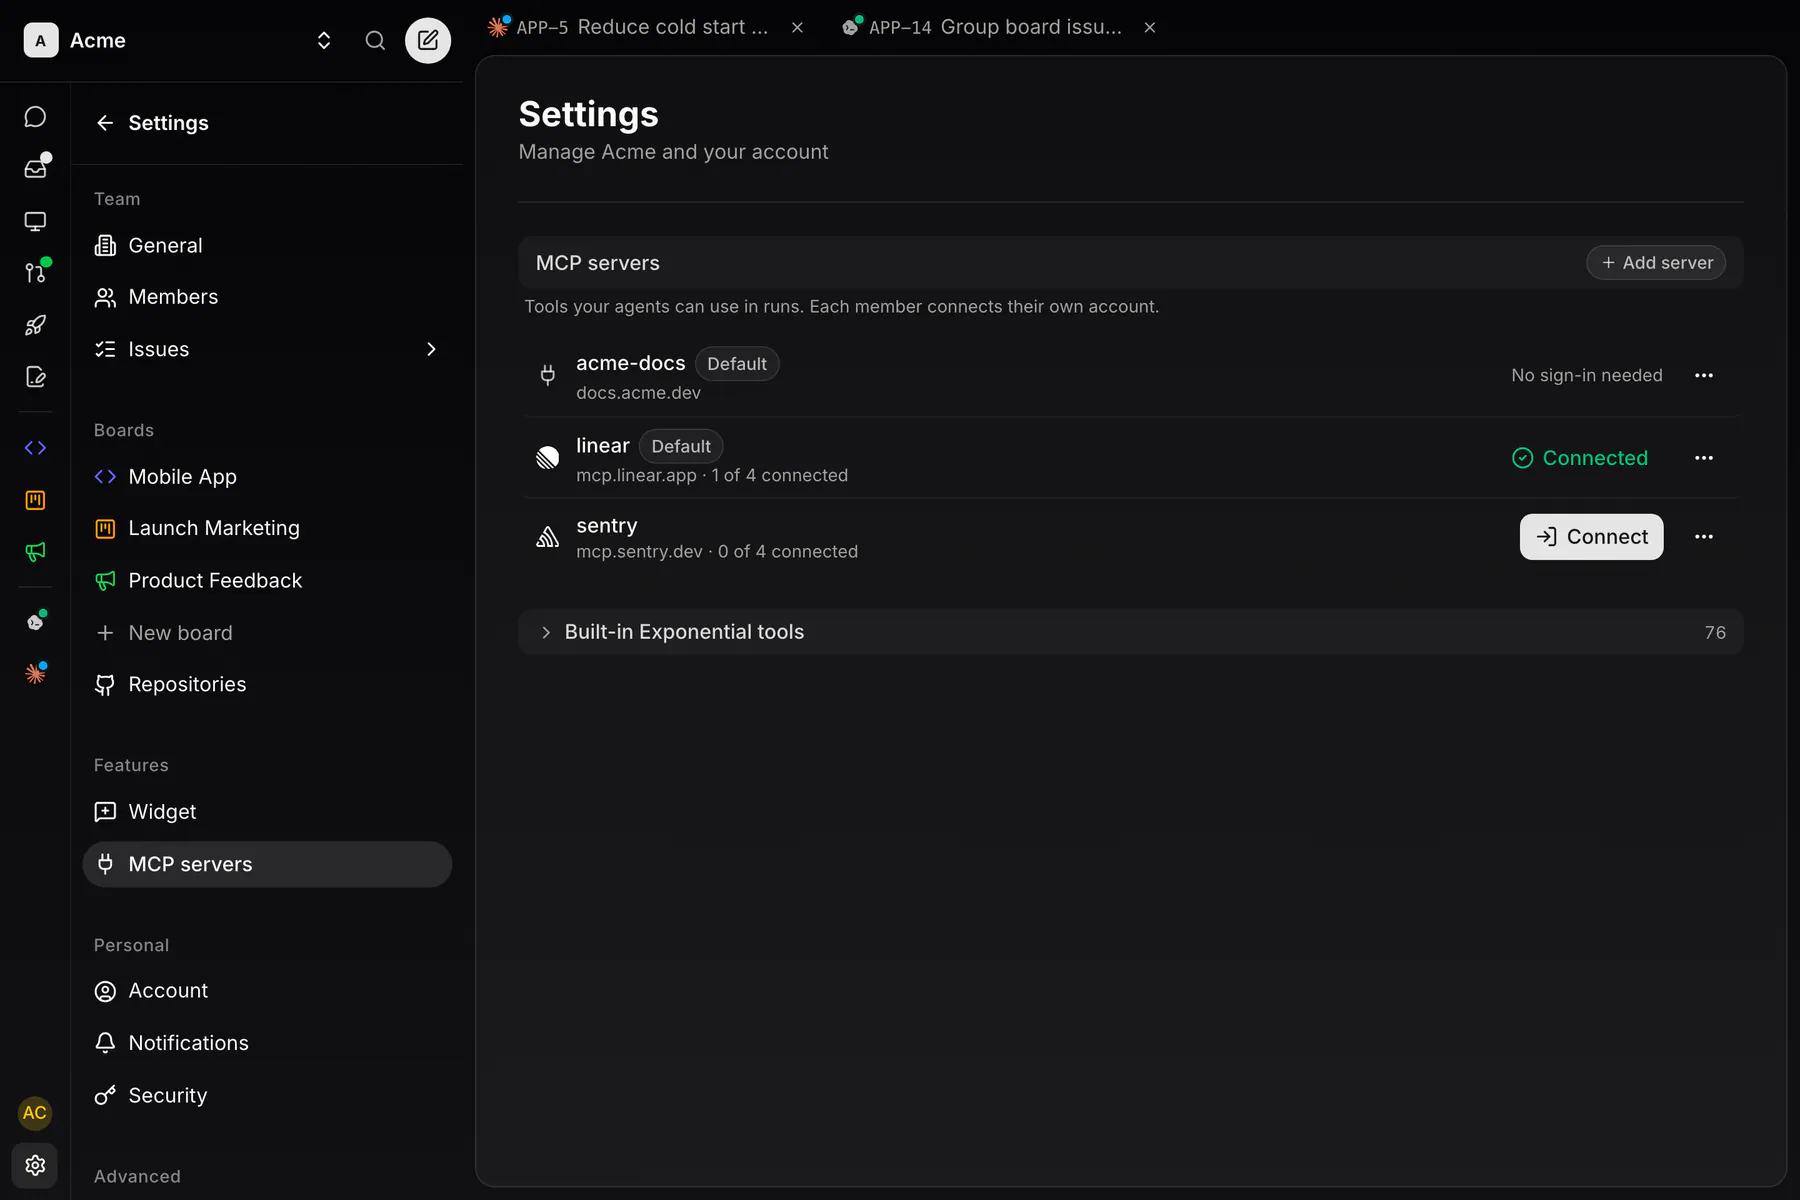Click the orange kanban board rail icon
This screenshot has width=1800, height=1200.
tap(35, 500)
